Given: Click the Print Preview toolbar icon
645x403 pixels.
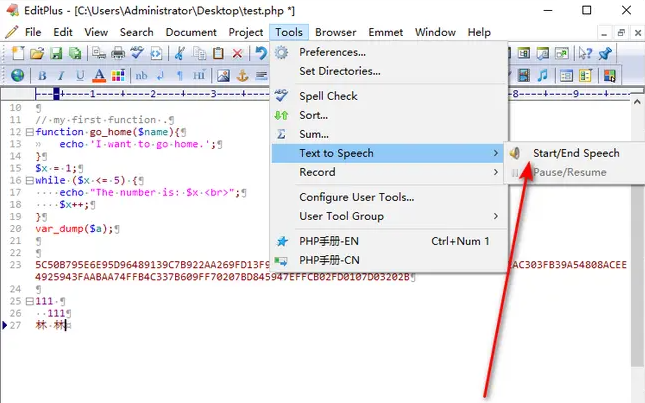Looking at the screenshot, I should point(99,53).
